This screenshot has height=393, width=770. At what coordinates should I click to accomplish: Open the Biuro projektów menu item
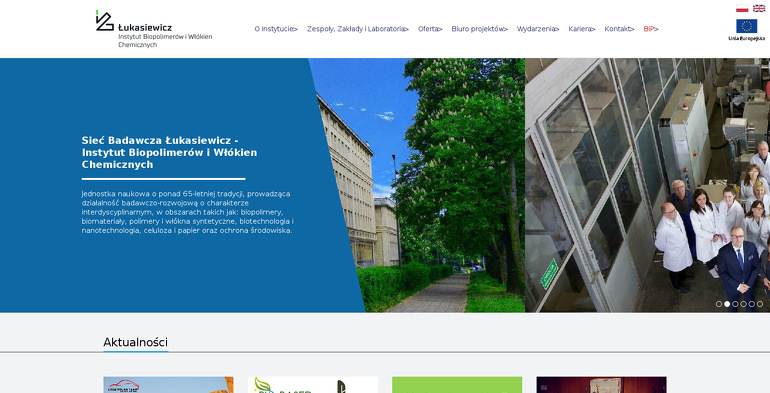[x=480, y=29]
